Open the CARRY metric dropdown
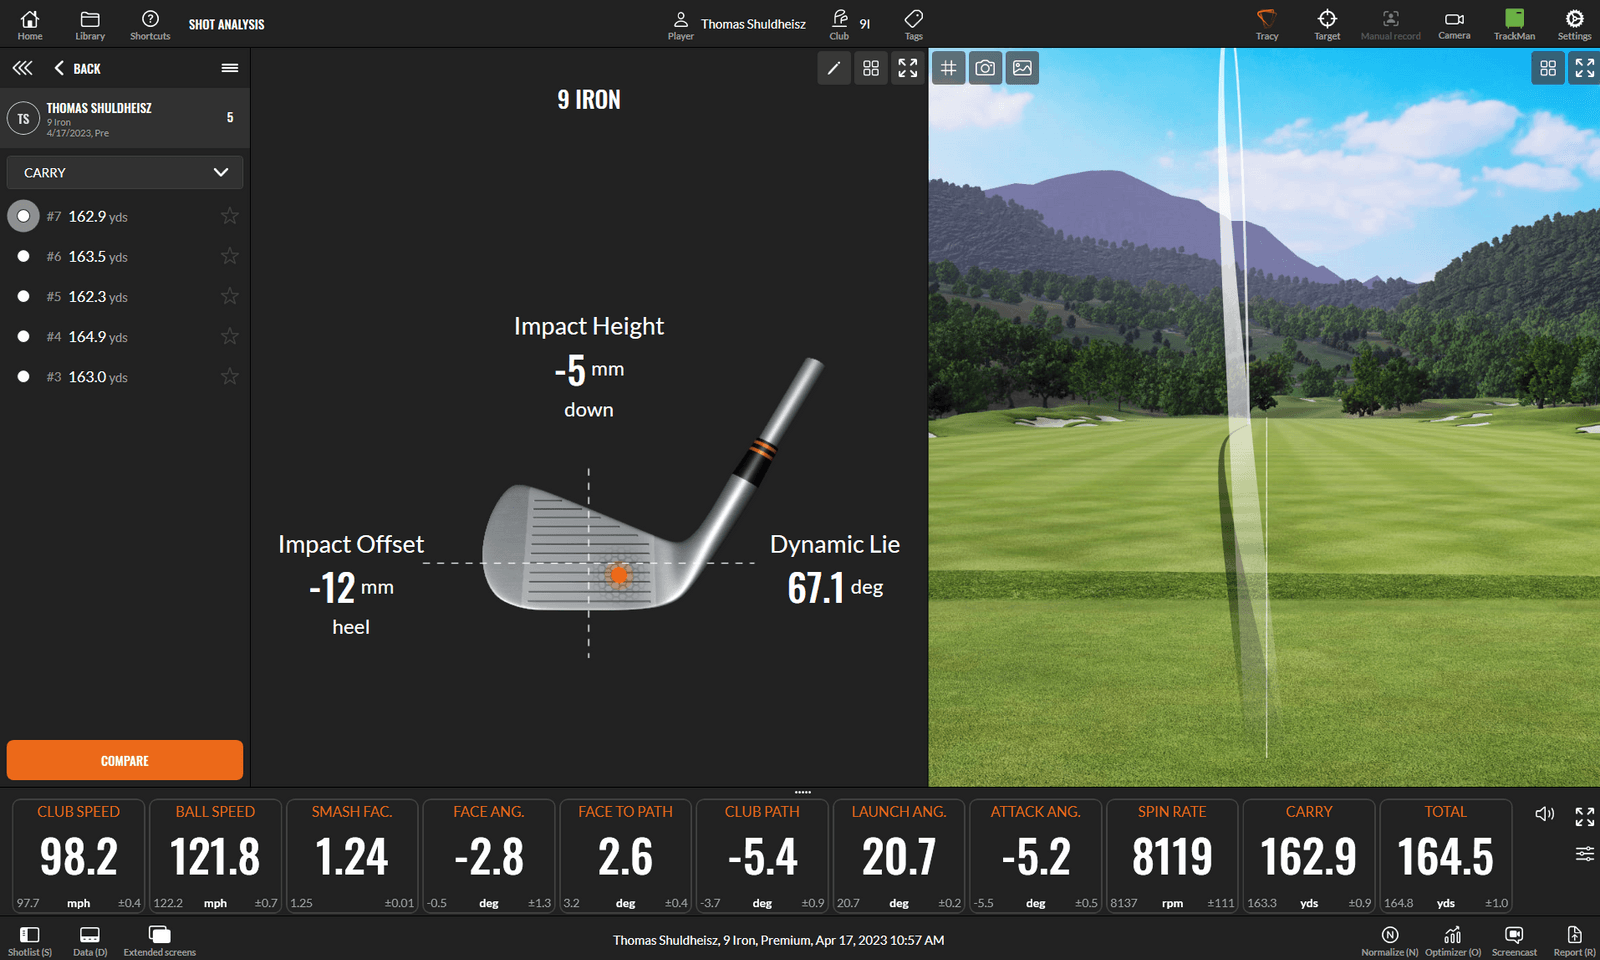The image size is (1600, 960). 124,172
